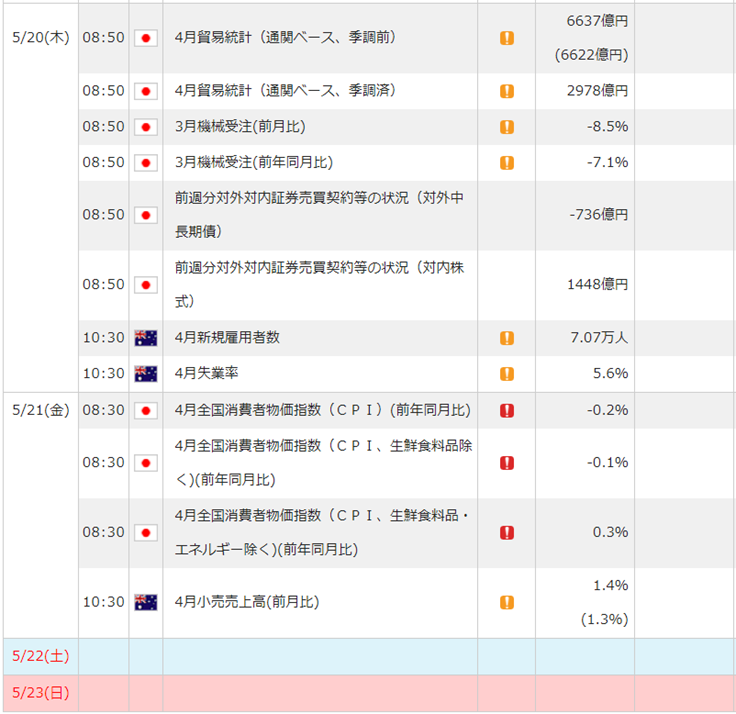The width and height of the screenshot is (736, 714).
Task: Click Japan flag in CPI excluding food and energy row
Action: pos(146,533)
